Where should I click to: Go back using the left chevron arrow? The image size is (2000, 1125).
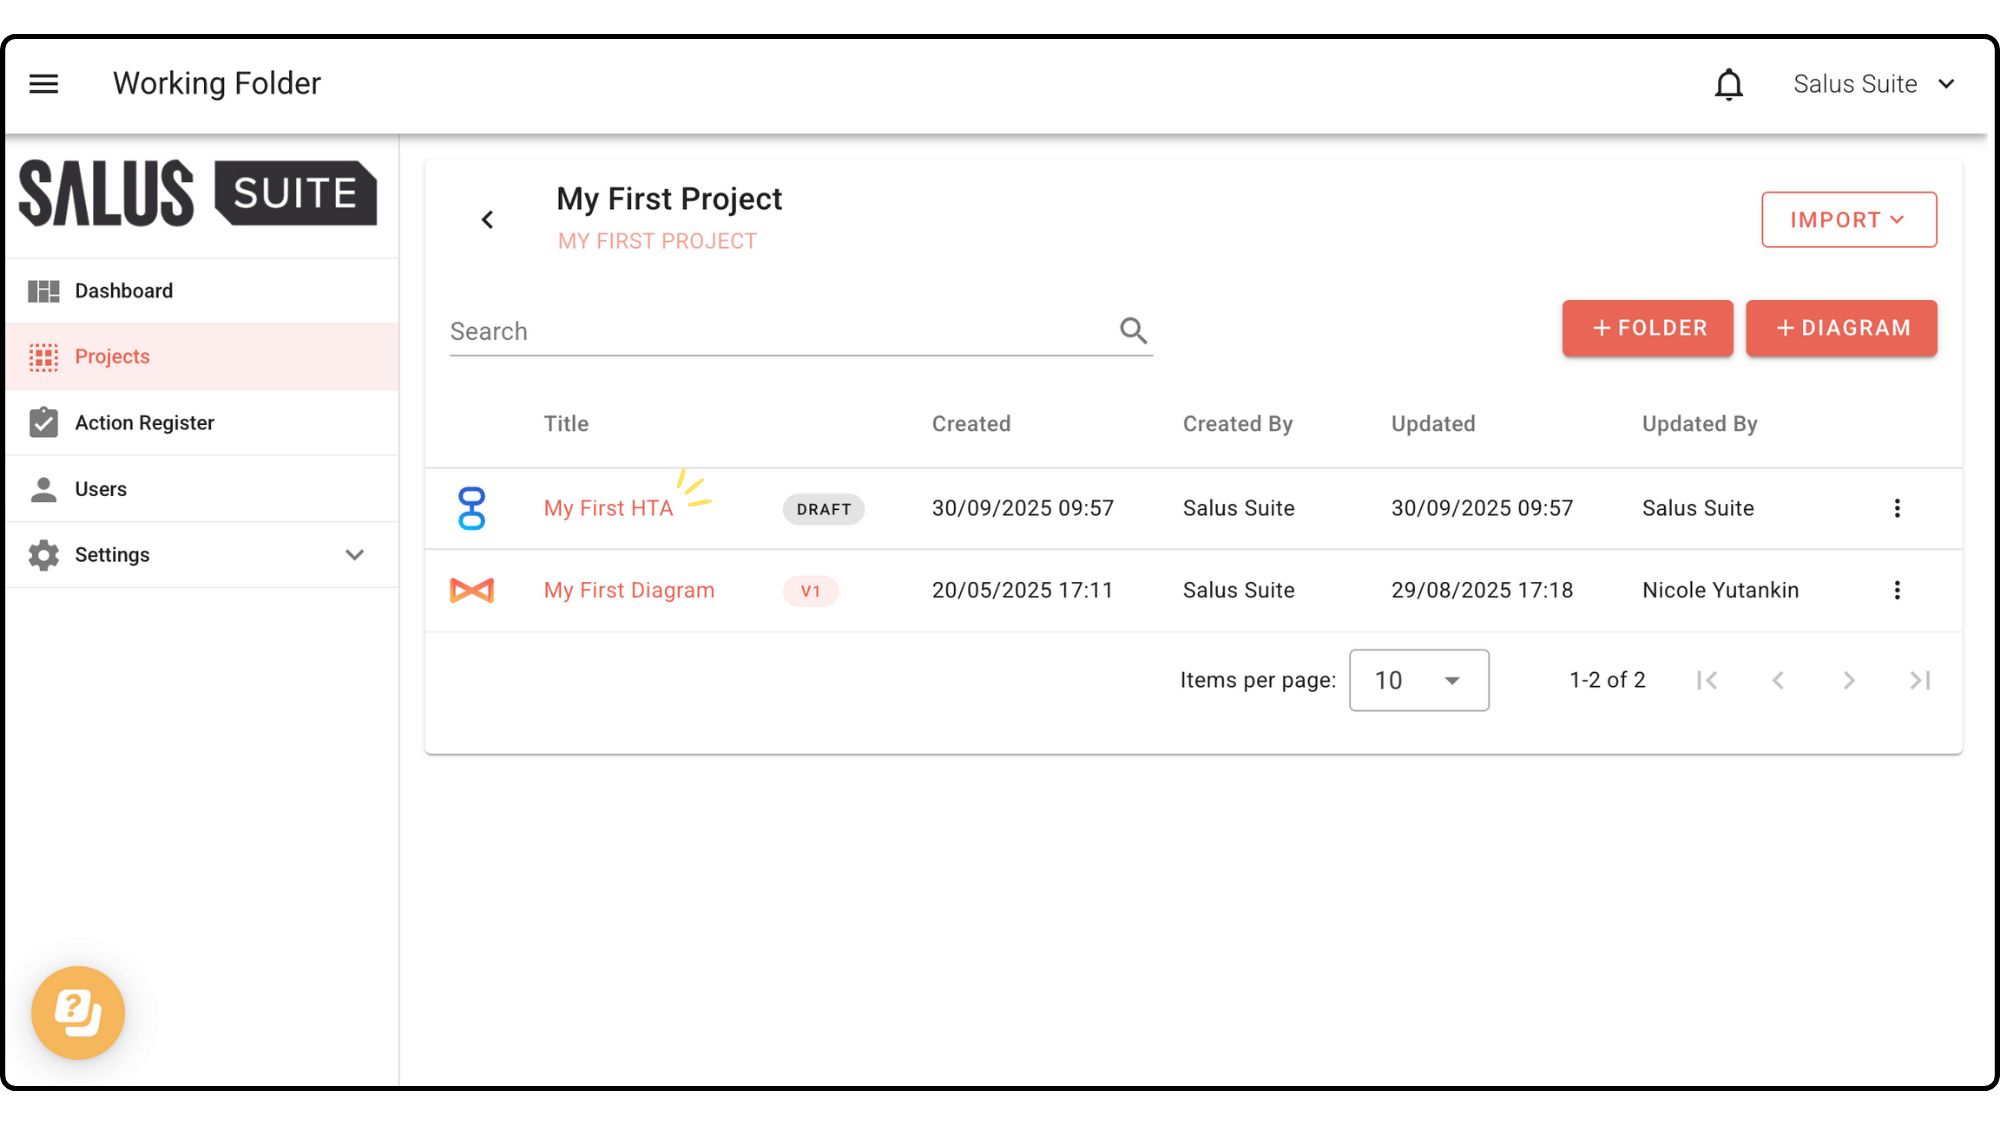point(488,220)
